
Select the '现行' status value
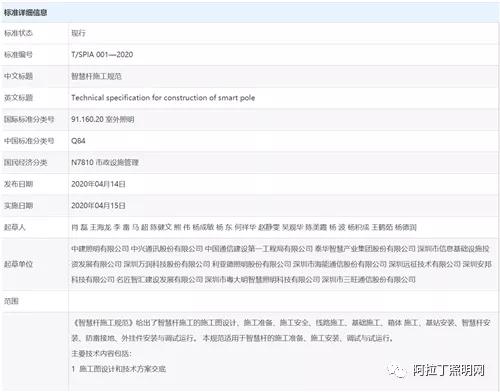click(x=78, y=33)
